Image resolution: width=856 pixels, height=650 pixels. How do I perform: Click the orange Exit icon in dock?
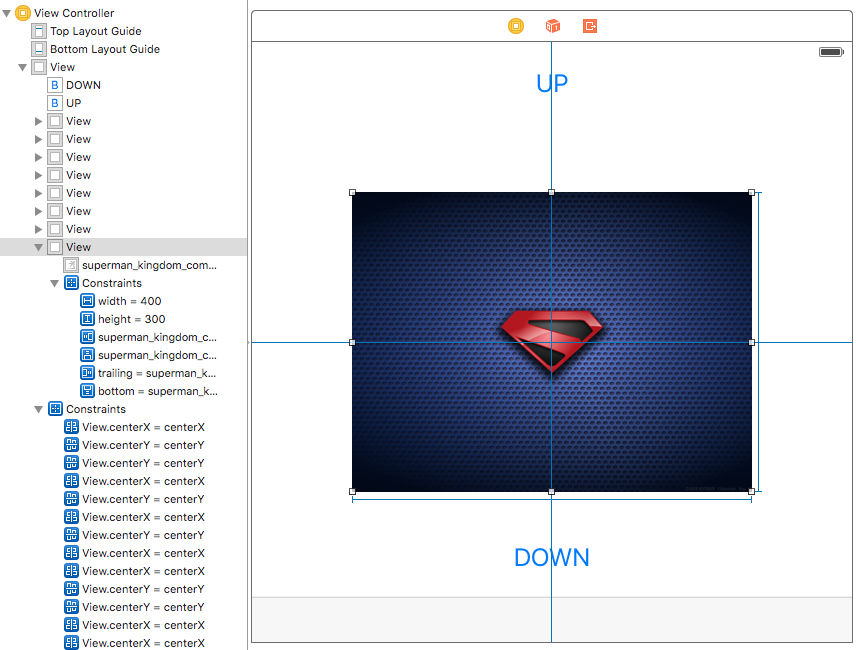[x=590, y=26]
